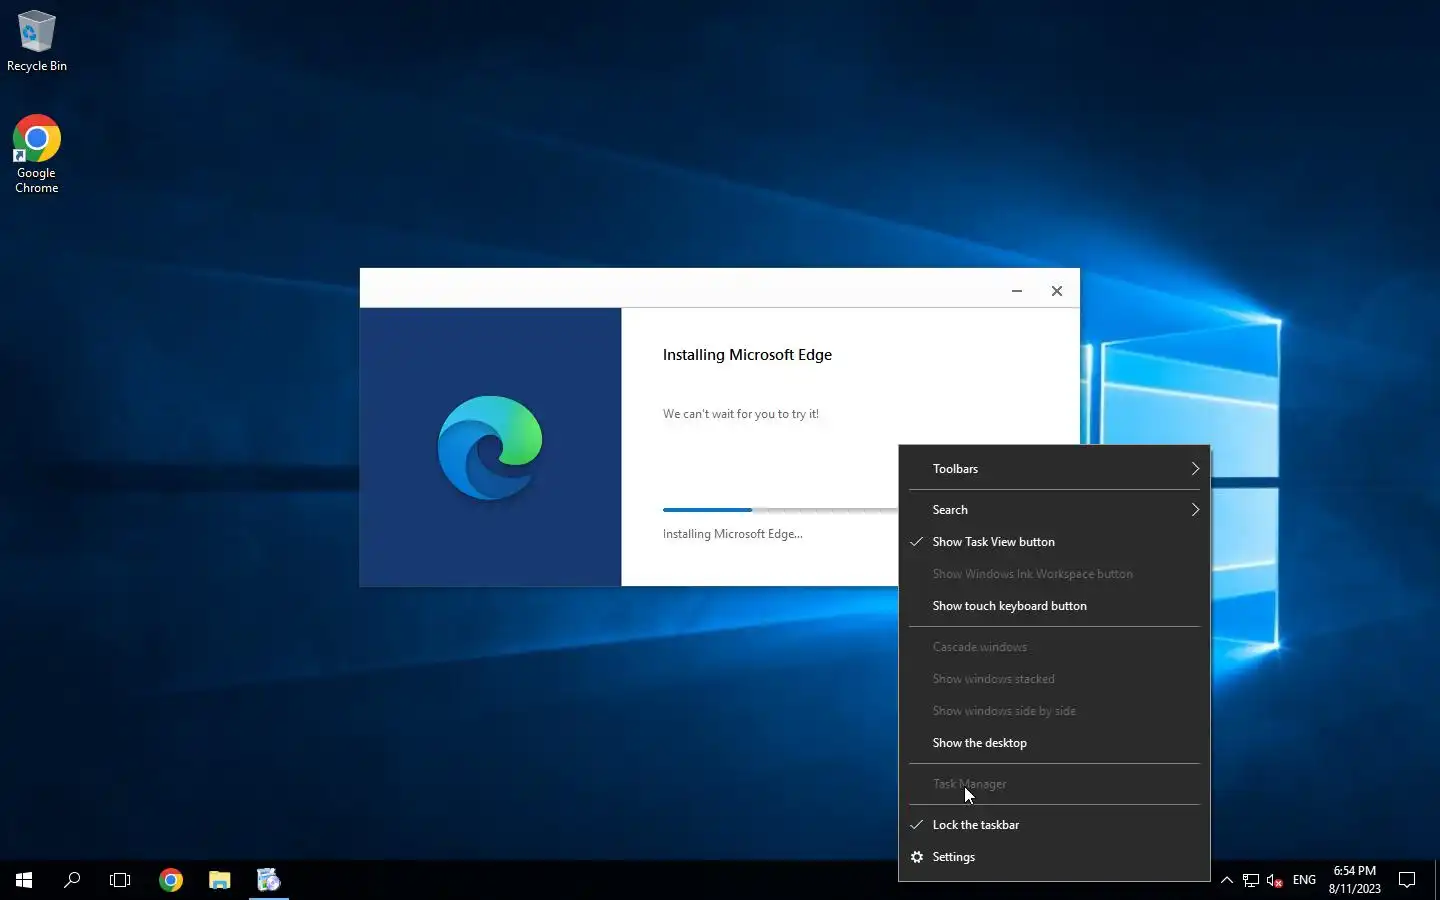Click disabled Show Windows Ink Workspace button entry
The height and width of the screenshot is (900, 1440).
tap(1054, 574)
